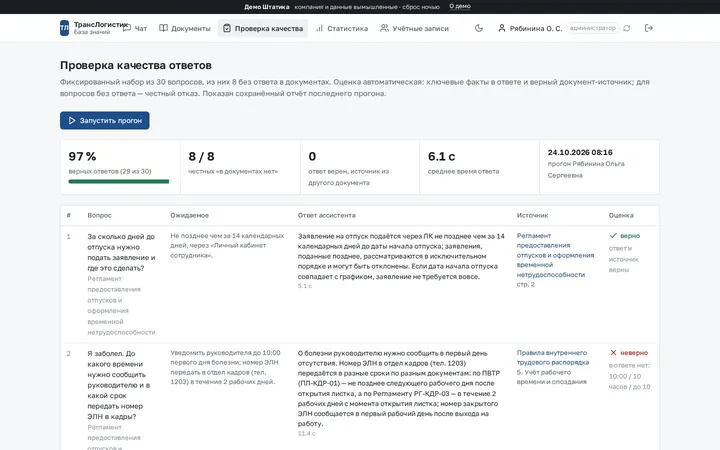Click row number 1 in the table
The width and height of the screenshot is (720, 450).
tap(68, 236)
